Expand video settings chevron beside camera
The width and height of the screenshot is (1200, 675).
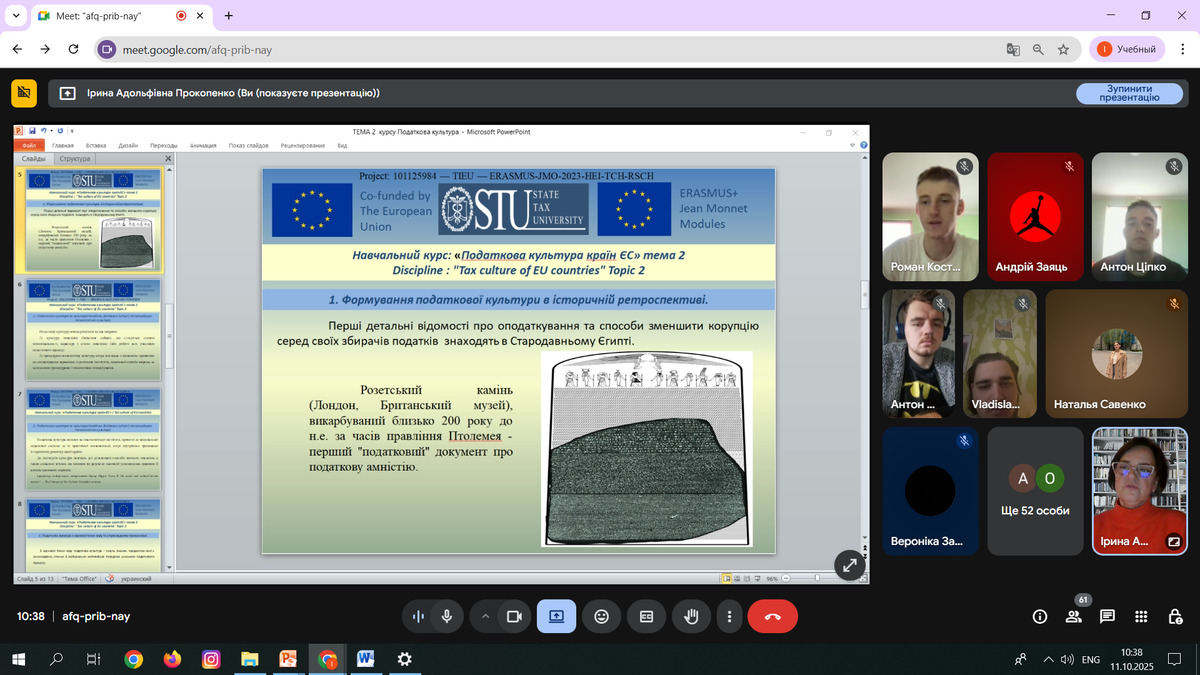click(486, 617)
